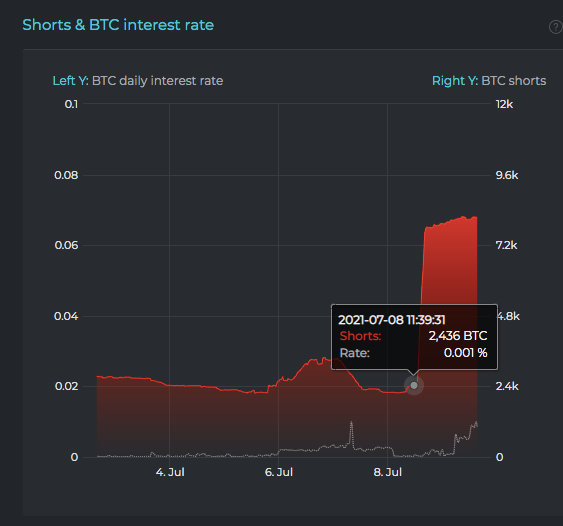This screenshot has height=526, width=563.
Task: Click the 6. Jul x-axis label
Action: (279, 472)
